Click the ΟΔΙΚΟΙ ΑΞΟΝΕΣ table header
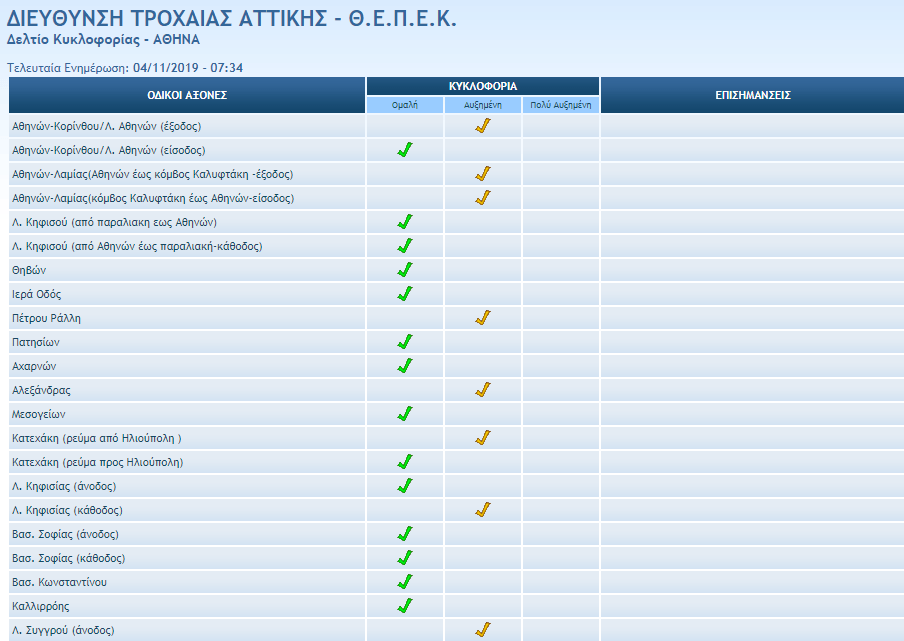This screenshot has height=641, width=904. click(187, 95)
